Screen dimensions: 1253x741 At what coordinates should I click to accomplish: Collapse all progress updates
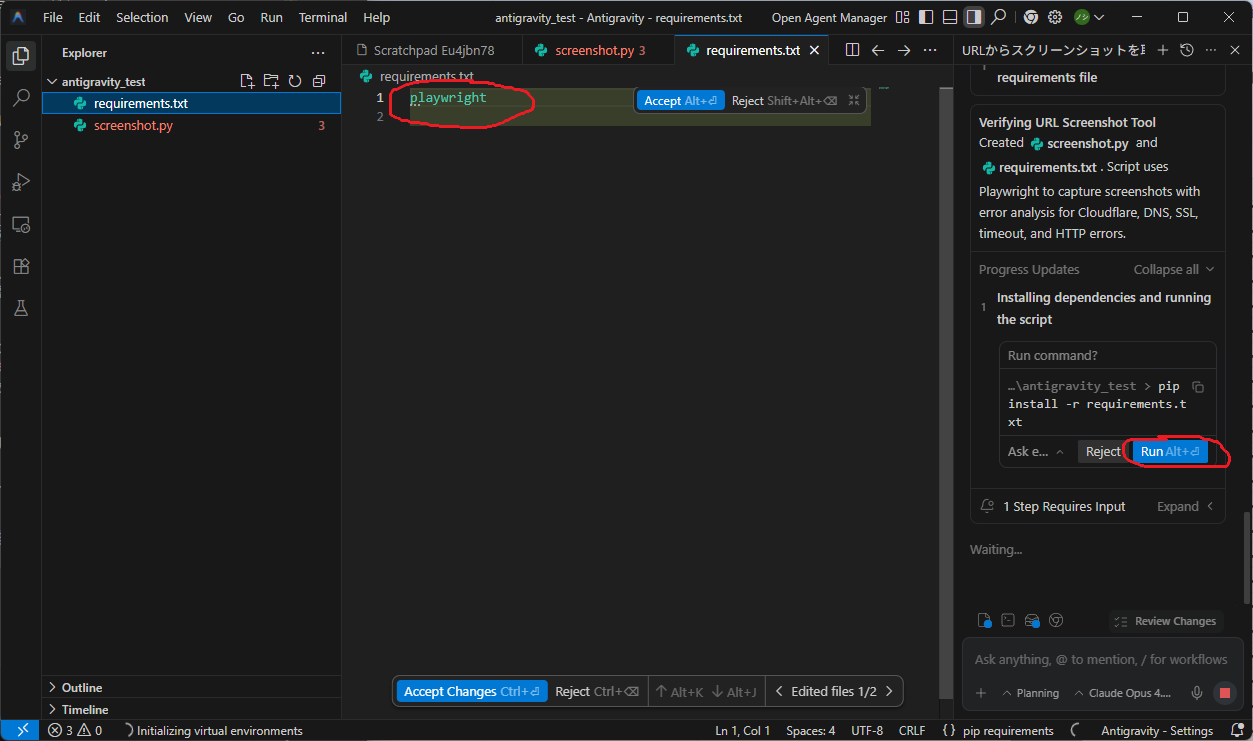click(x=1174, y=269)
